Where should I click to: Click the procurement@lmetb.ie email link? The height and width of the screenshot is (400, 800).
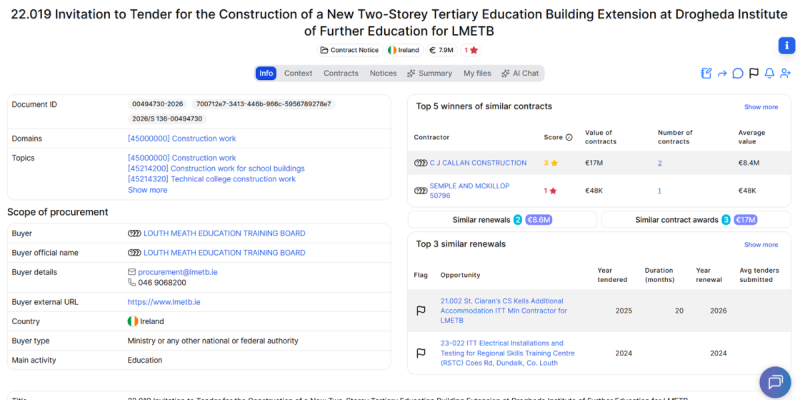(x=178, y=272)
